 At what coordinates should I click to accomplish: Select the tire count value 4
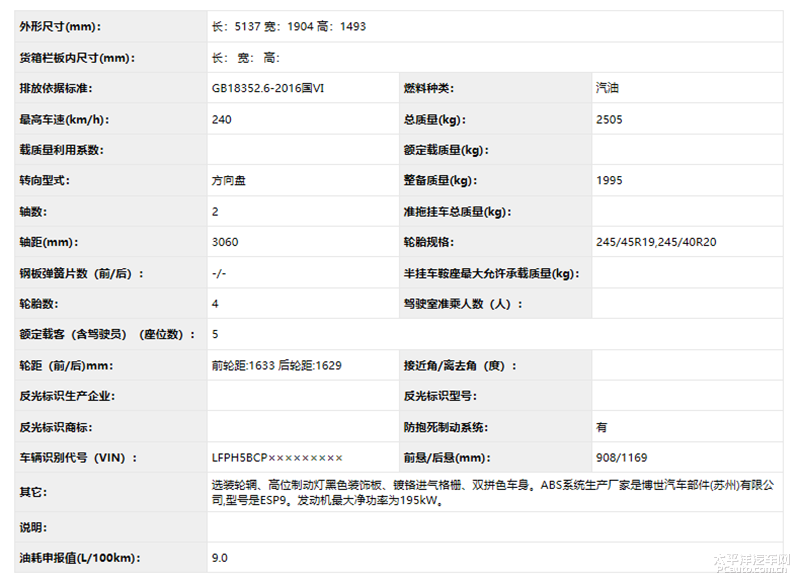coord(215,304)
